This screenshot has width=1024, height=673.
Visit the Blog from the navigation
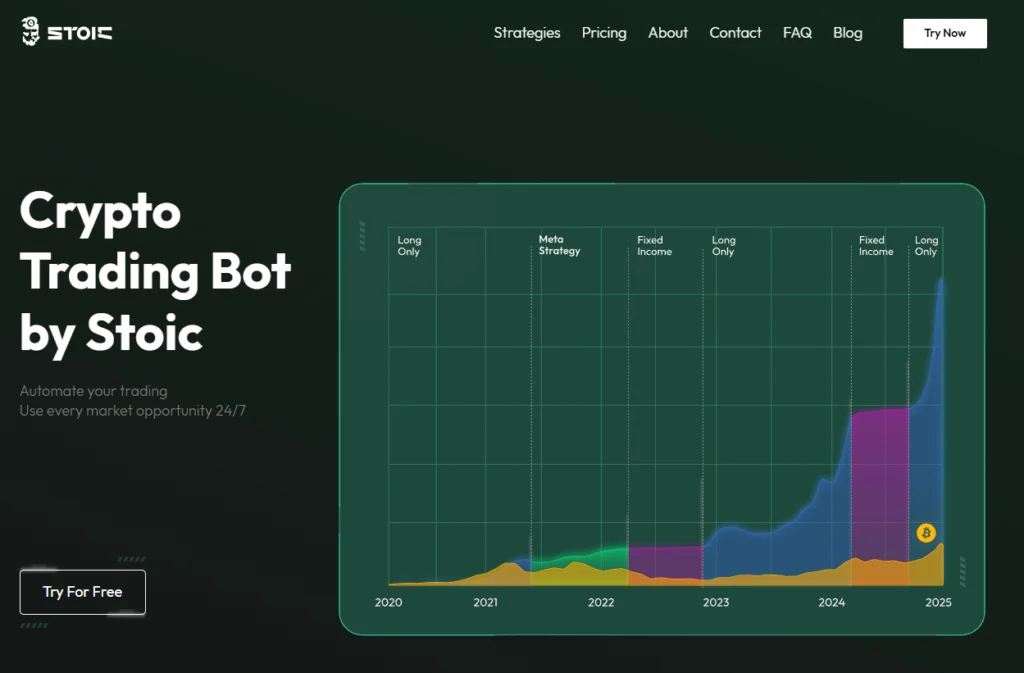click(x=847, y=33)
